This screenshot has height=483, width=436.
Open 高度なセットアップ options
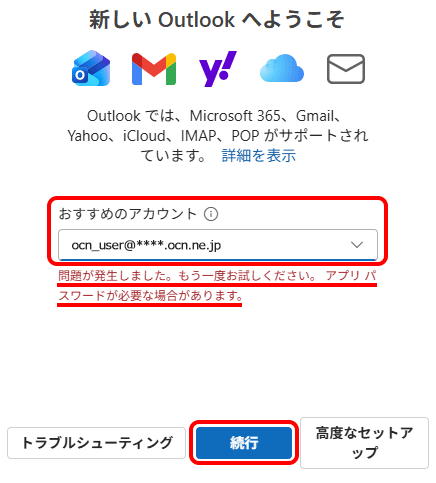[x=364, y=443]
